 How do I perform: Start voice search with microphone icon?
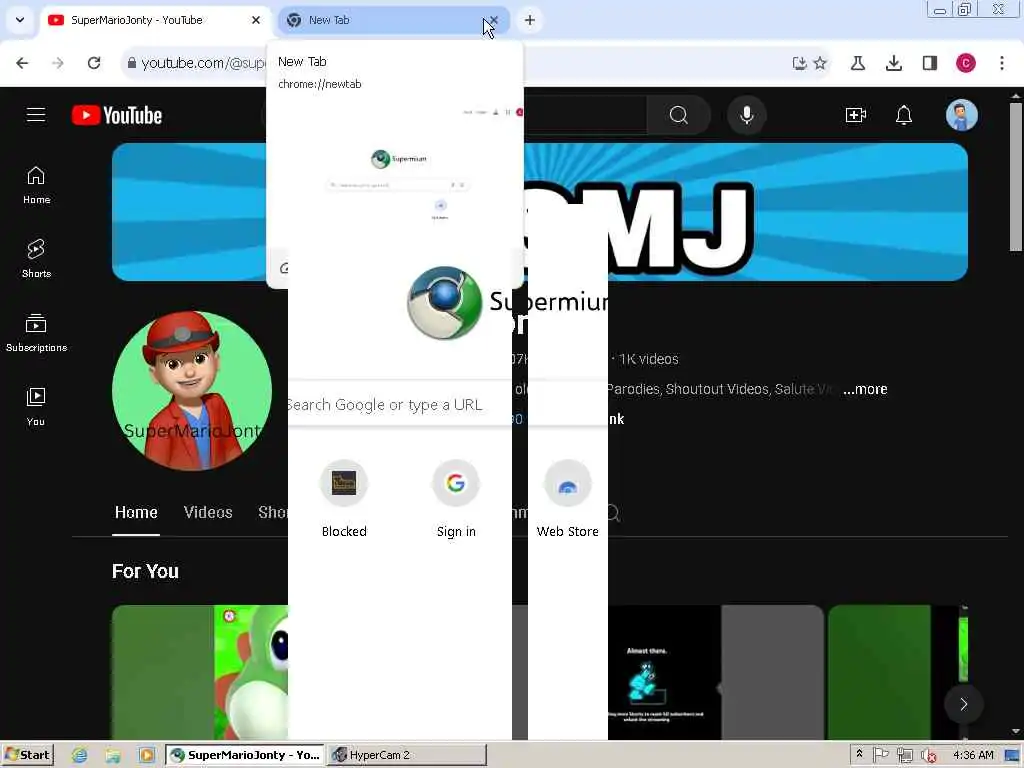(x=746, y=115)
